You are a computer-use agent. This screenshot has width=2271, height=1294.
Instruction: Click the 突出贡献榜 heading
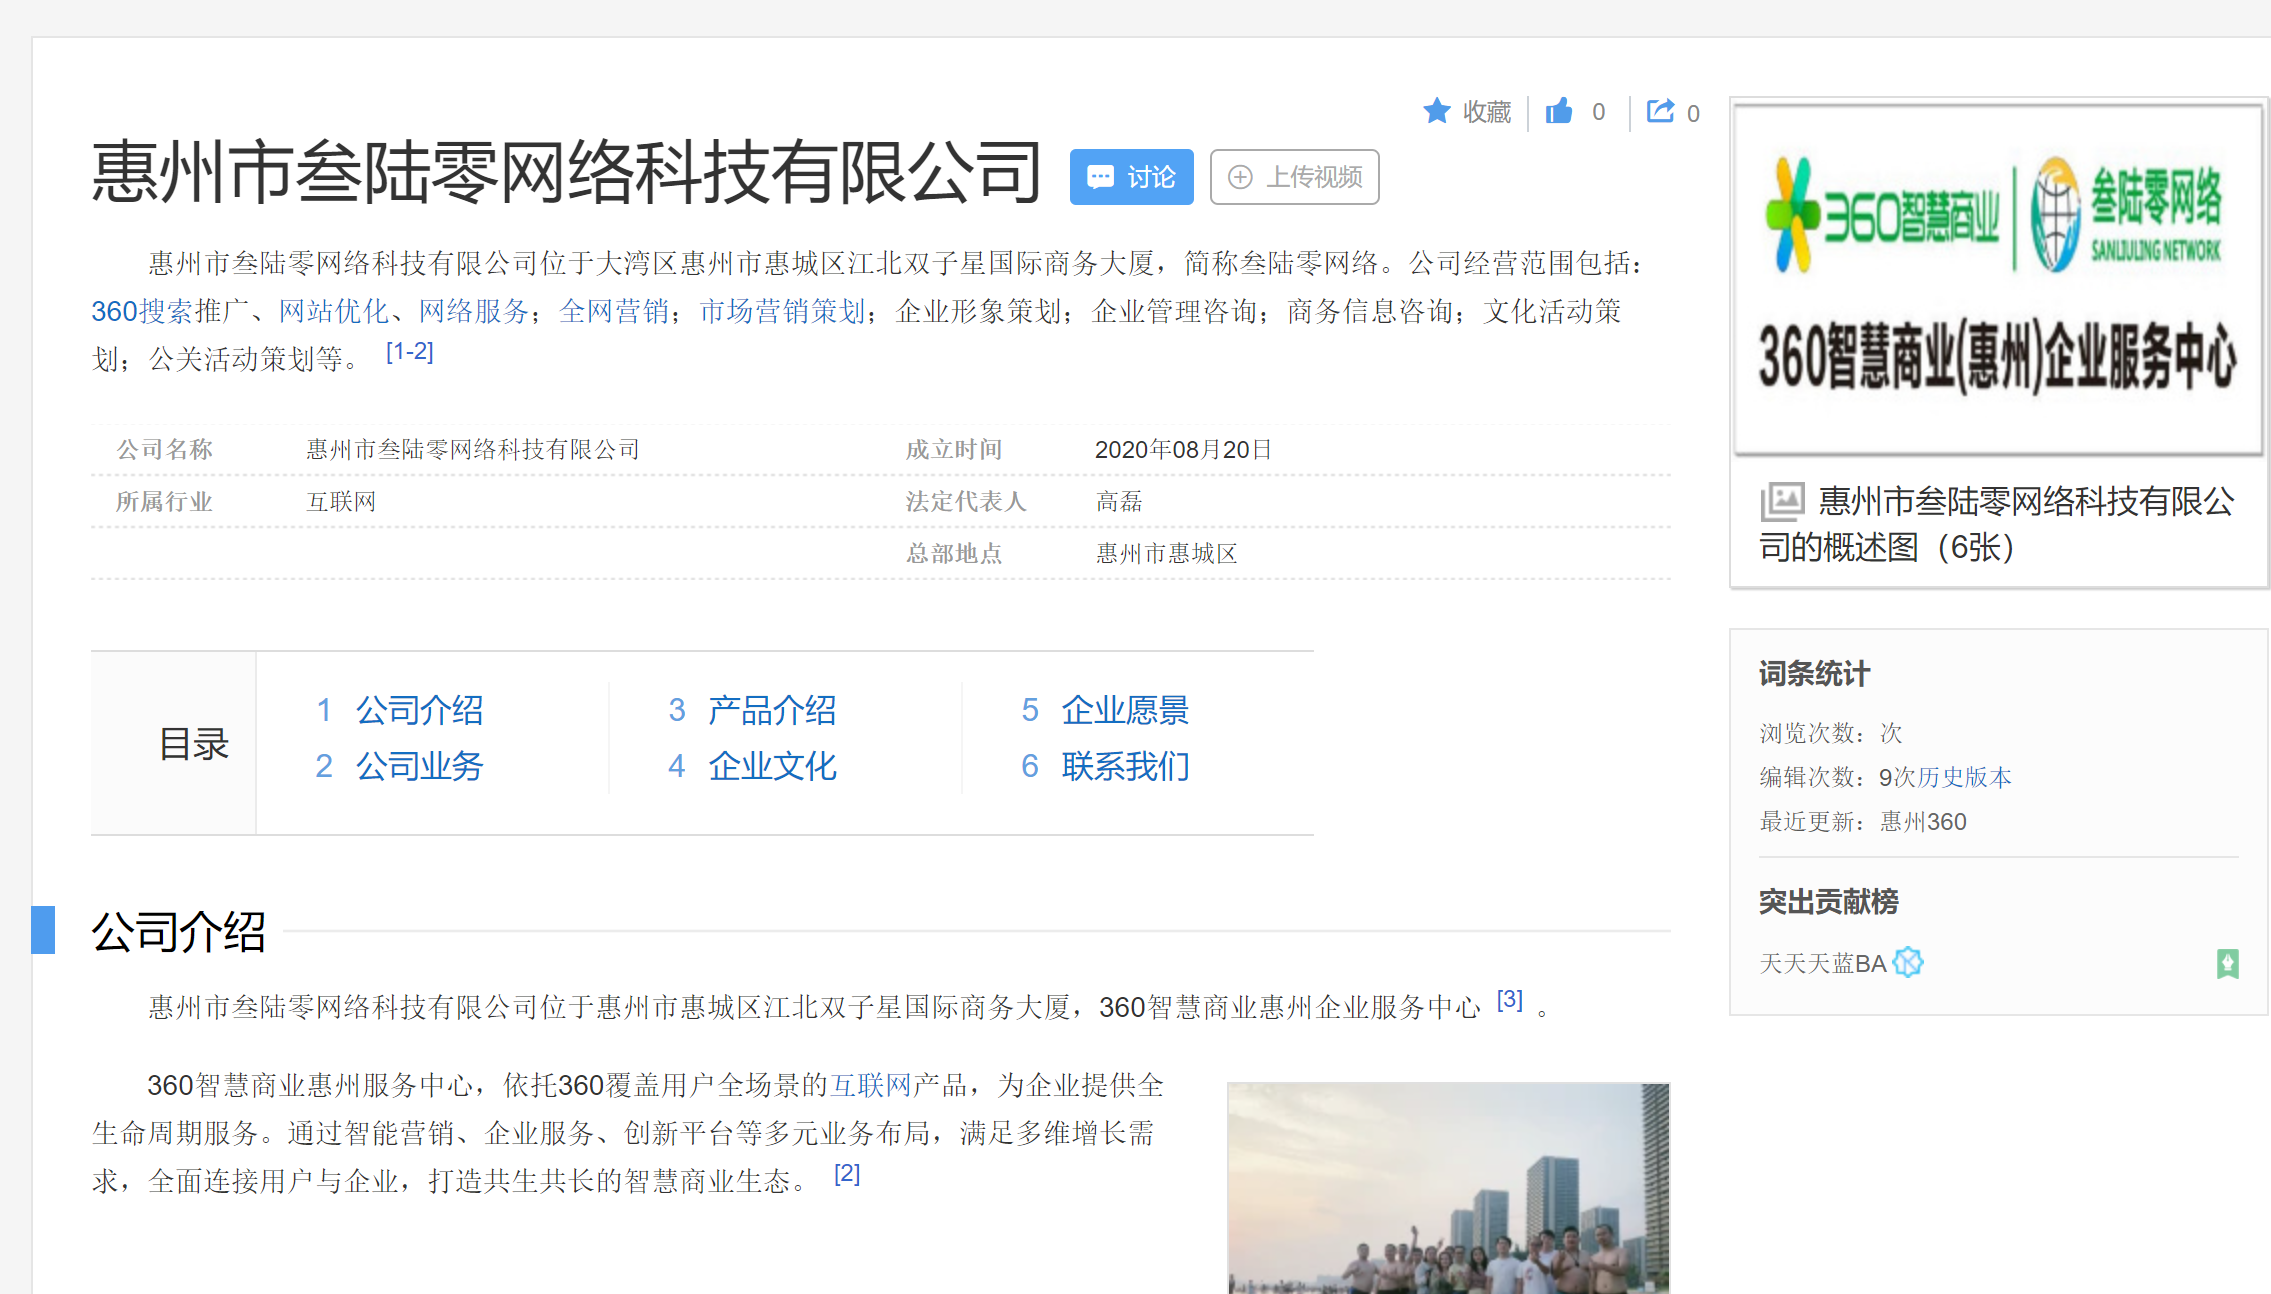(1828, 902)
